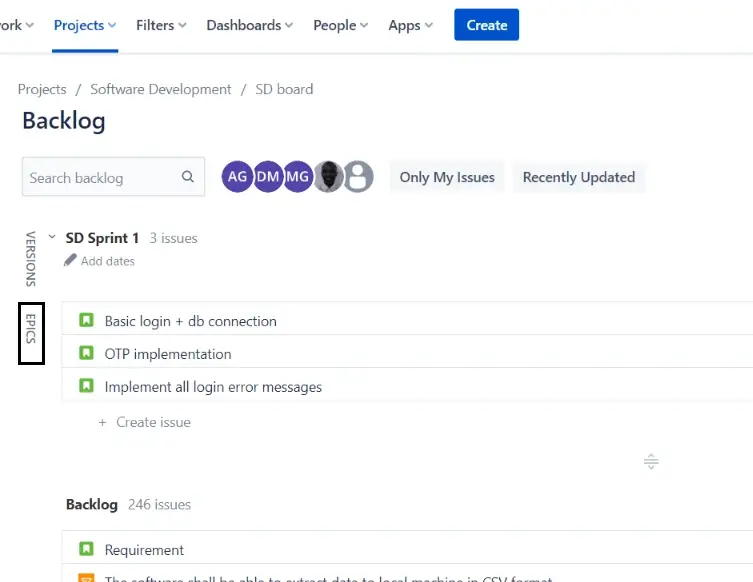Open the Projects dropdown menu
Image resolution: width=753 pixels, height=582 pixels.
(84, 25)
